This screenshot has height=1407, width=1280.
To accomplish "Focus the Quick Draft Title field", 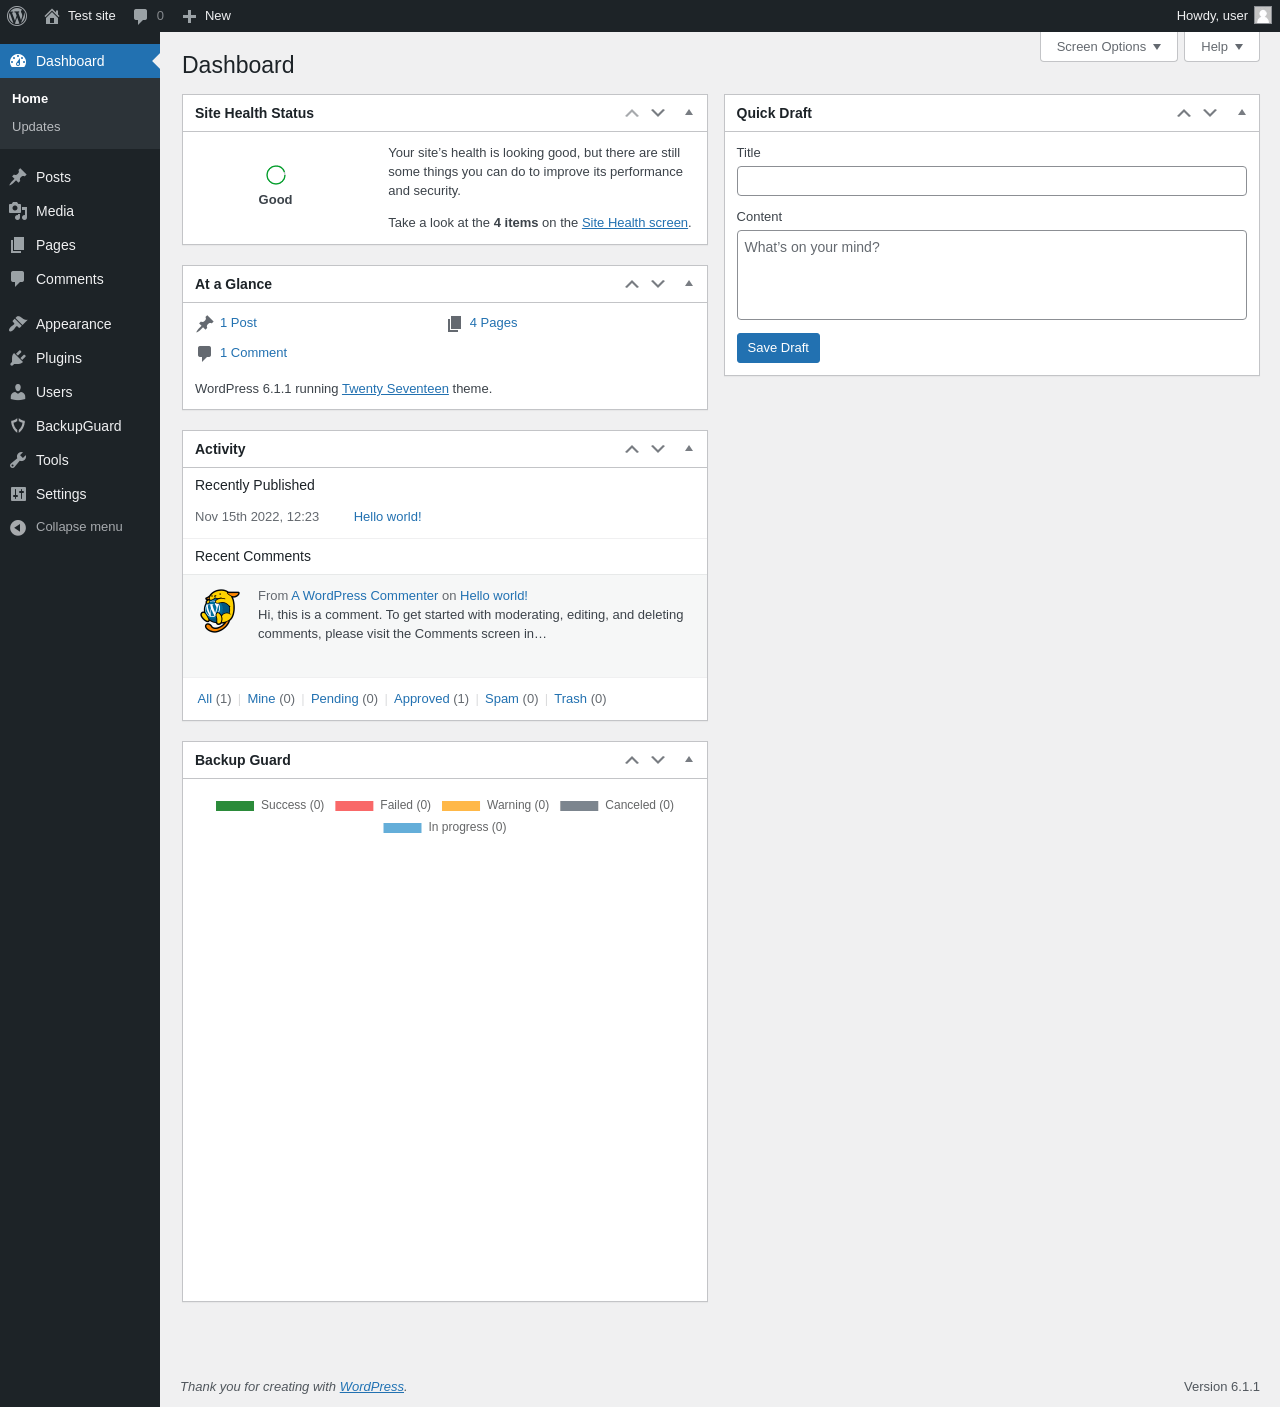I will point(992,181).
